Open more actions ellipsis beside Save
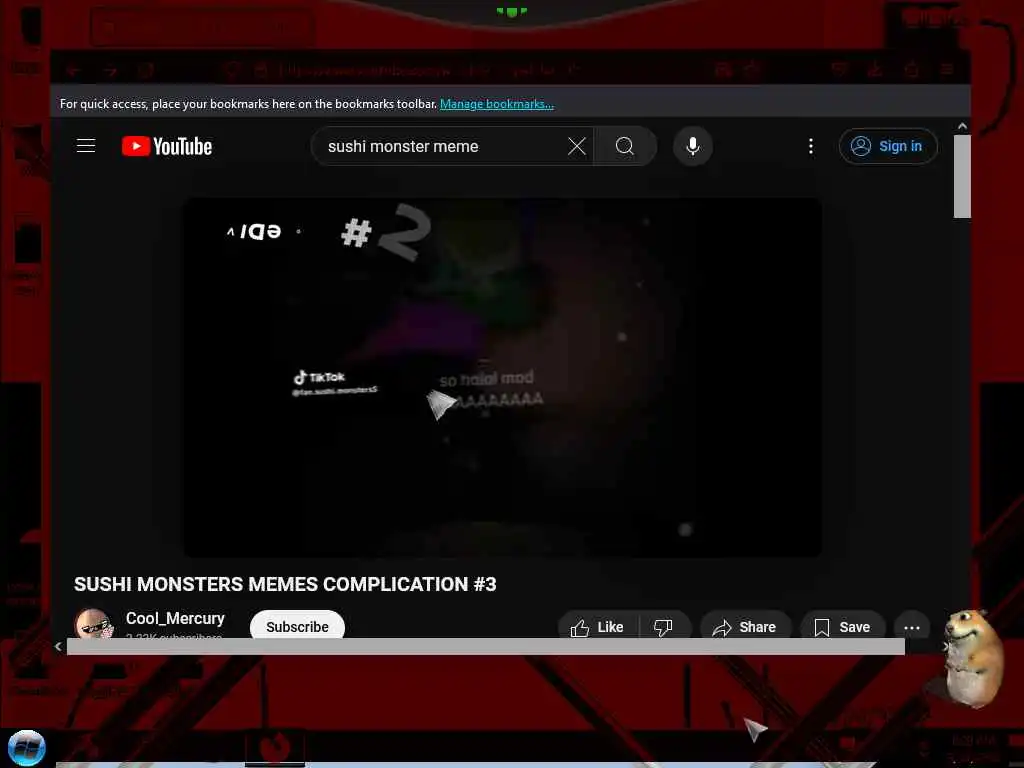This screenshot has width=1024, height=768. (x=912, y=627)
